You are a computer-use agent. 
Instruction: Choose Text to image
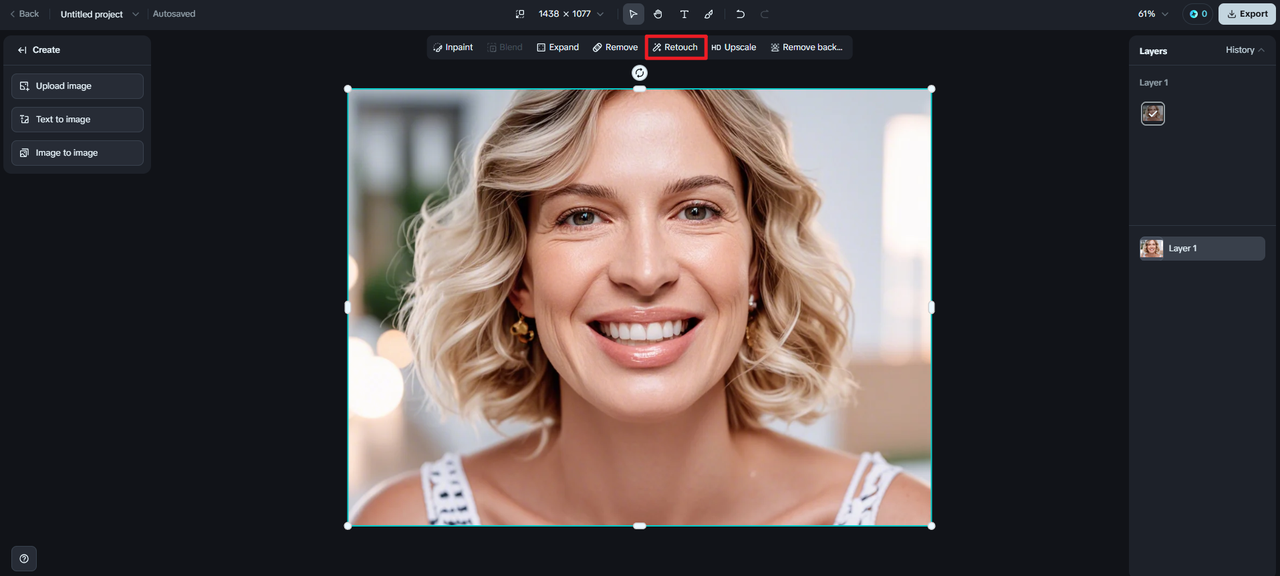tap(78, 119)
